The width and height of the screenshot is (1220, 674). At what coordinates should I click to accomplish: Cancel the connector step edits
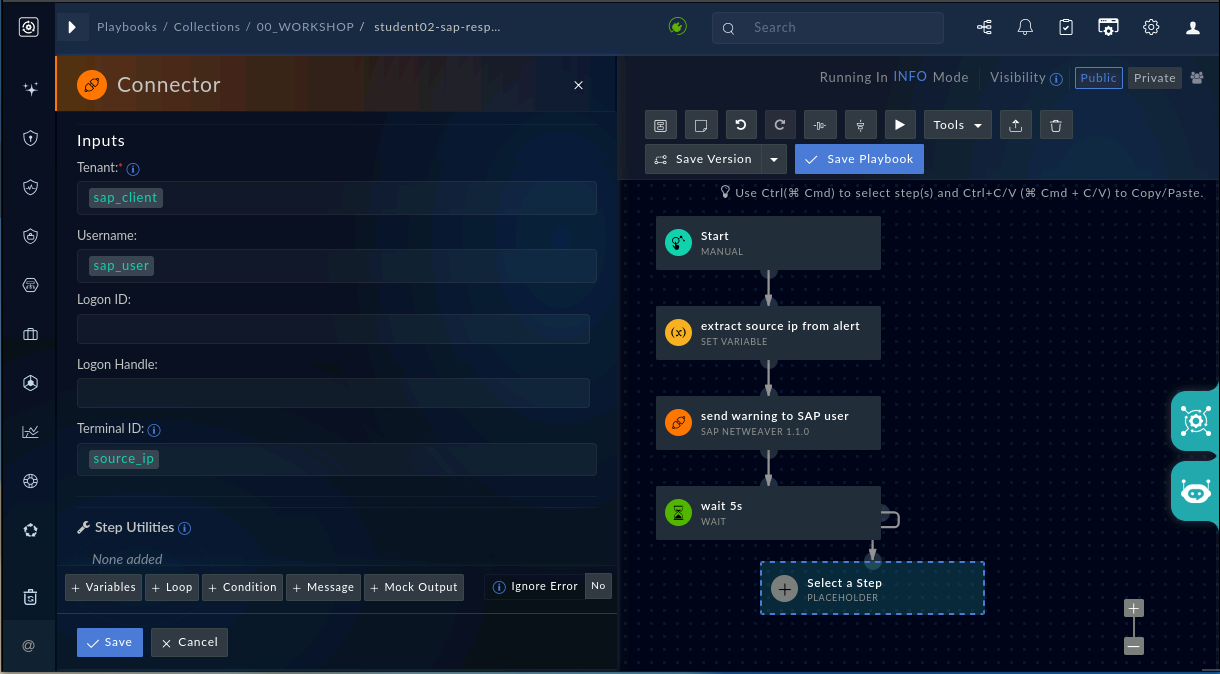[x=189, y=642]
